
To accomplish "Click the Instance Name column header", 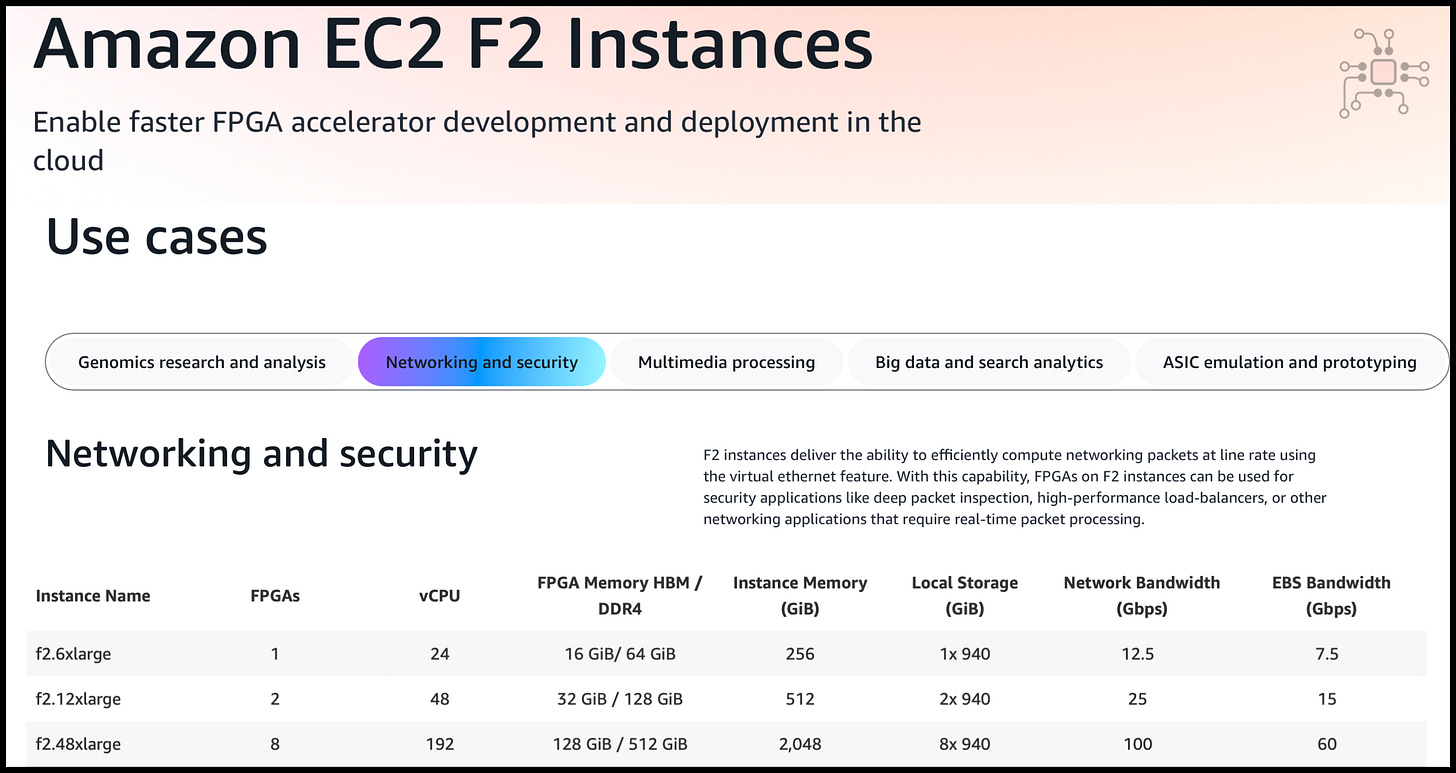I will tap(93, 596).
